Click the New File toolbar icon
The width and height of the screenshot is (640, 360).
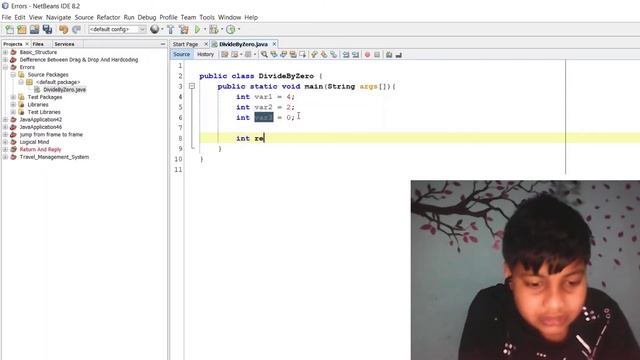point(9,29)
